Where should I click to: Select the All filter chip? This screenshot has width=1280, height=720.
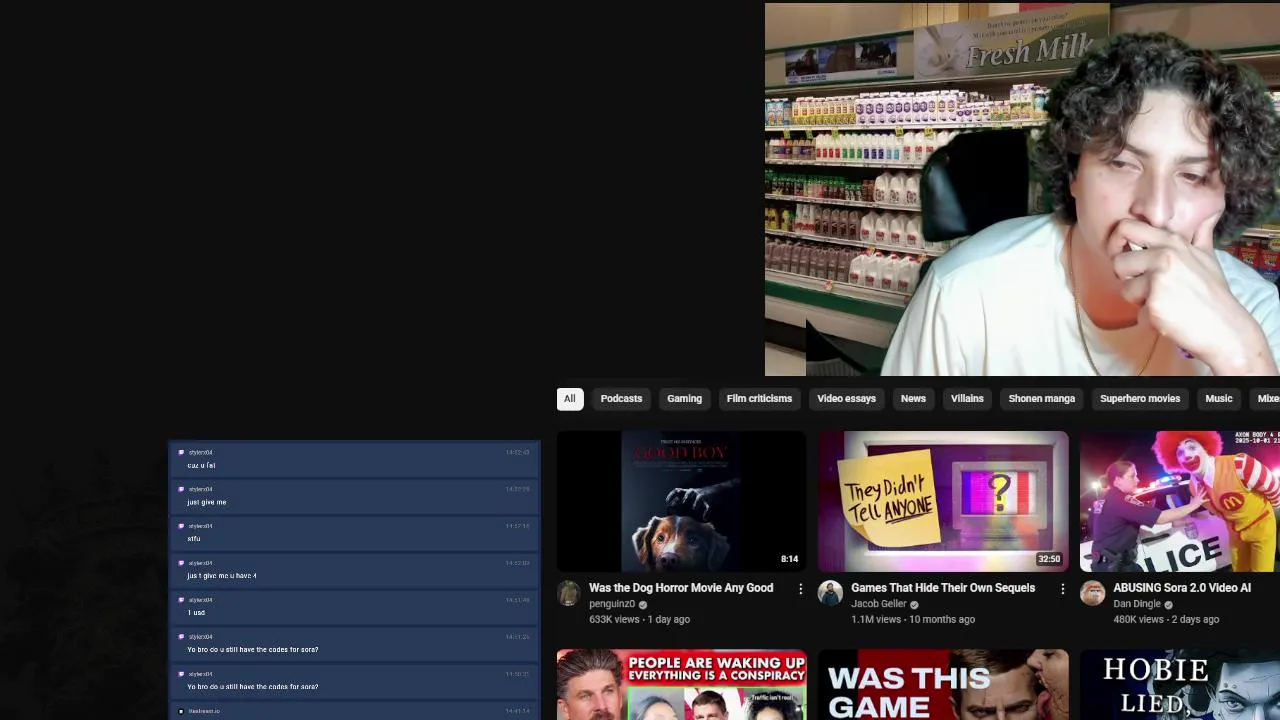569,399
